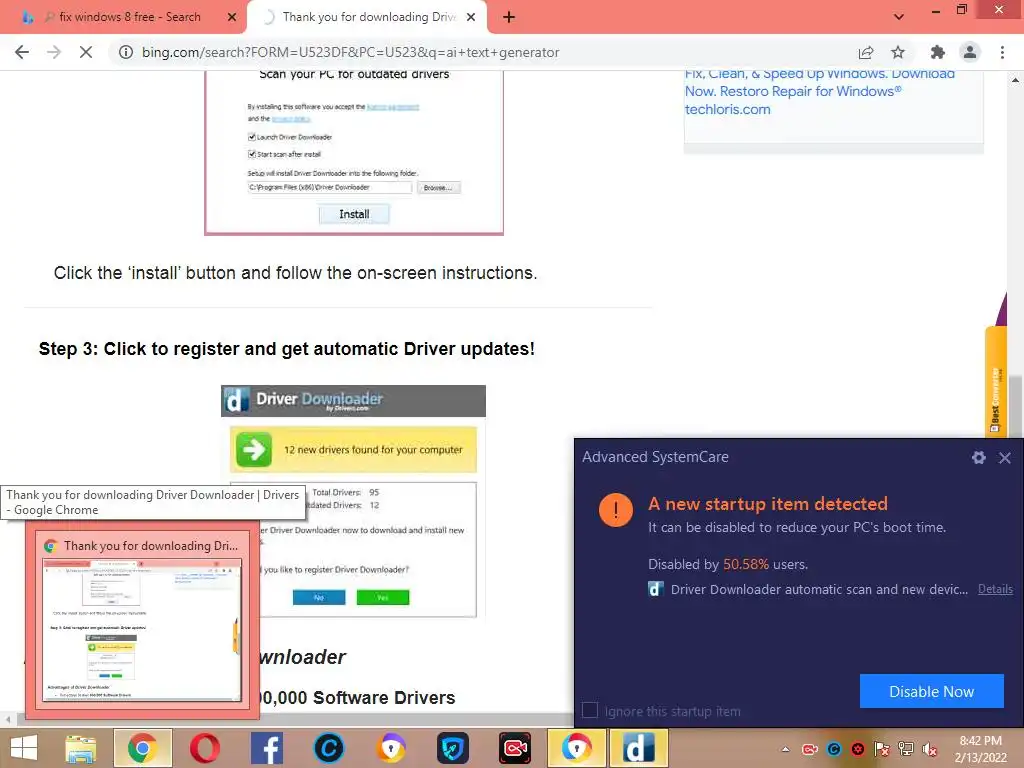Toggle 'Start scan after install' checkbox
1024x768 pixels.
(251, 154)
